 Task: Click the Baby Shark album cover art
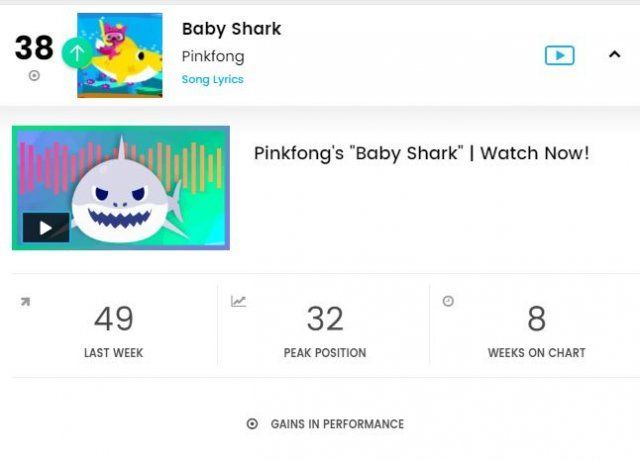pos(120,55)
